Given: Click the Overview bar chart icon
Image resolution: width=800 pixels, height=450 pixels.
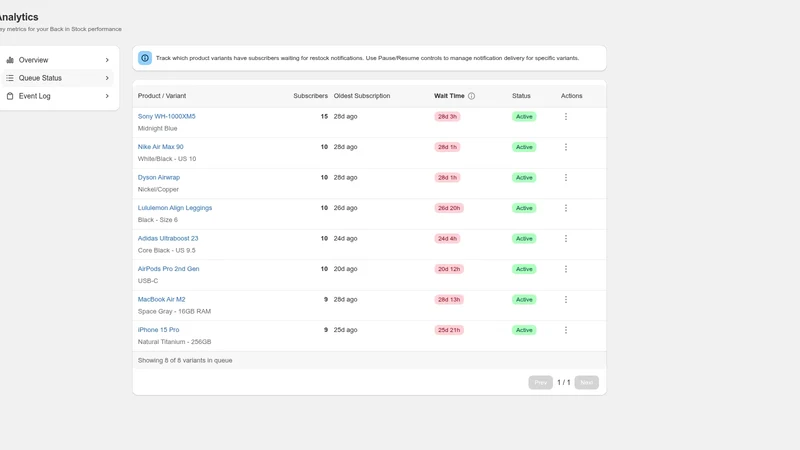Looking at the screenshot, I should 10,60.
